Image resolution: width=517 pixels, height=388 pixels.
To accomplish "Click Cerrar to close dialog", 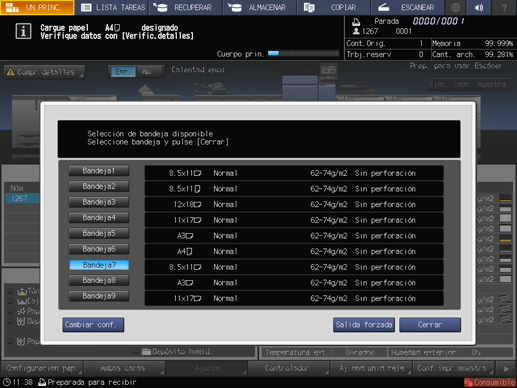I will 430,325.
